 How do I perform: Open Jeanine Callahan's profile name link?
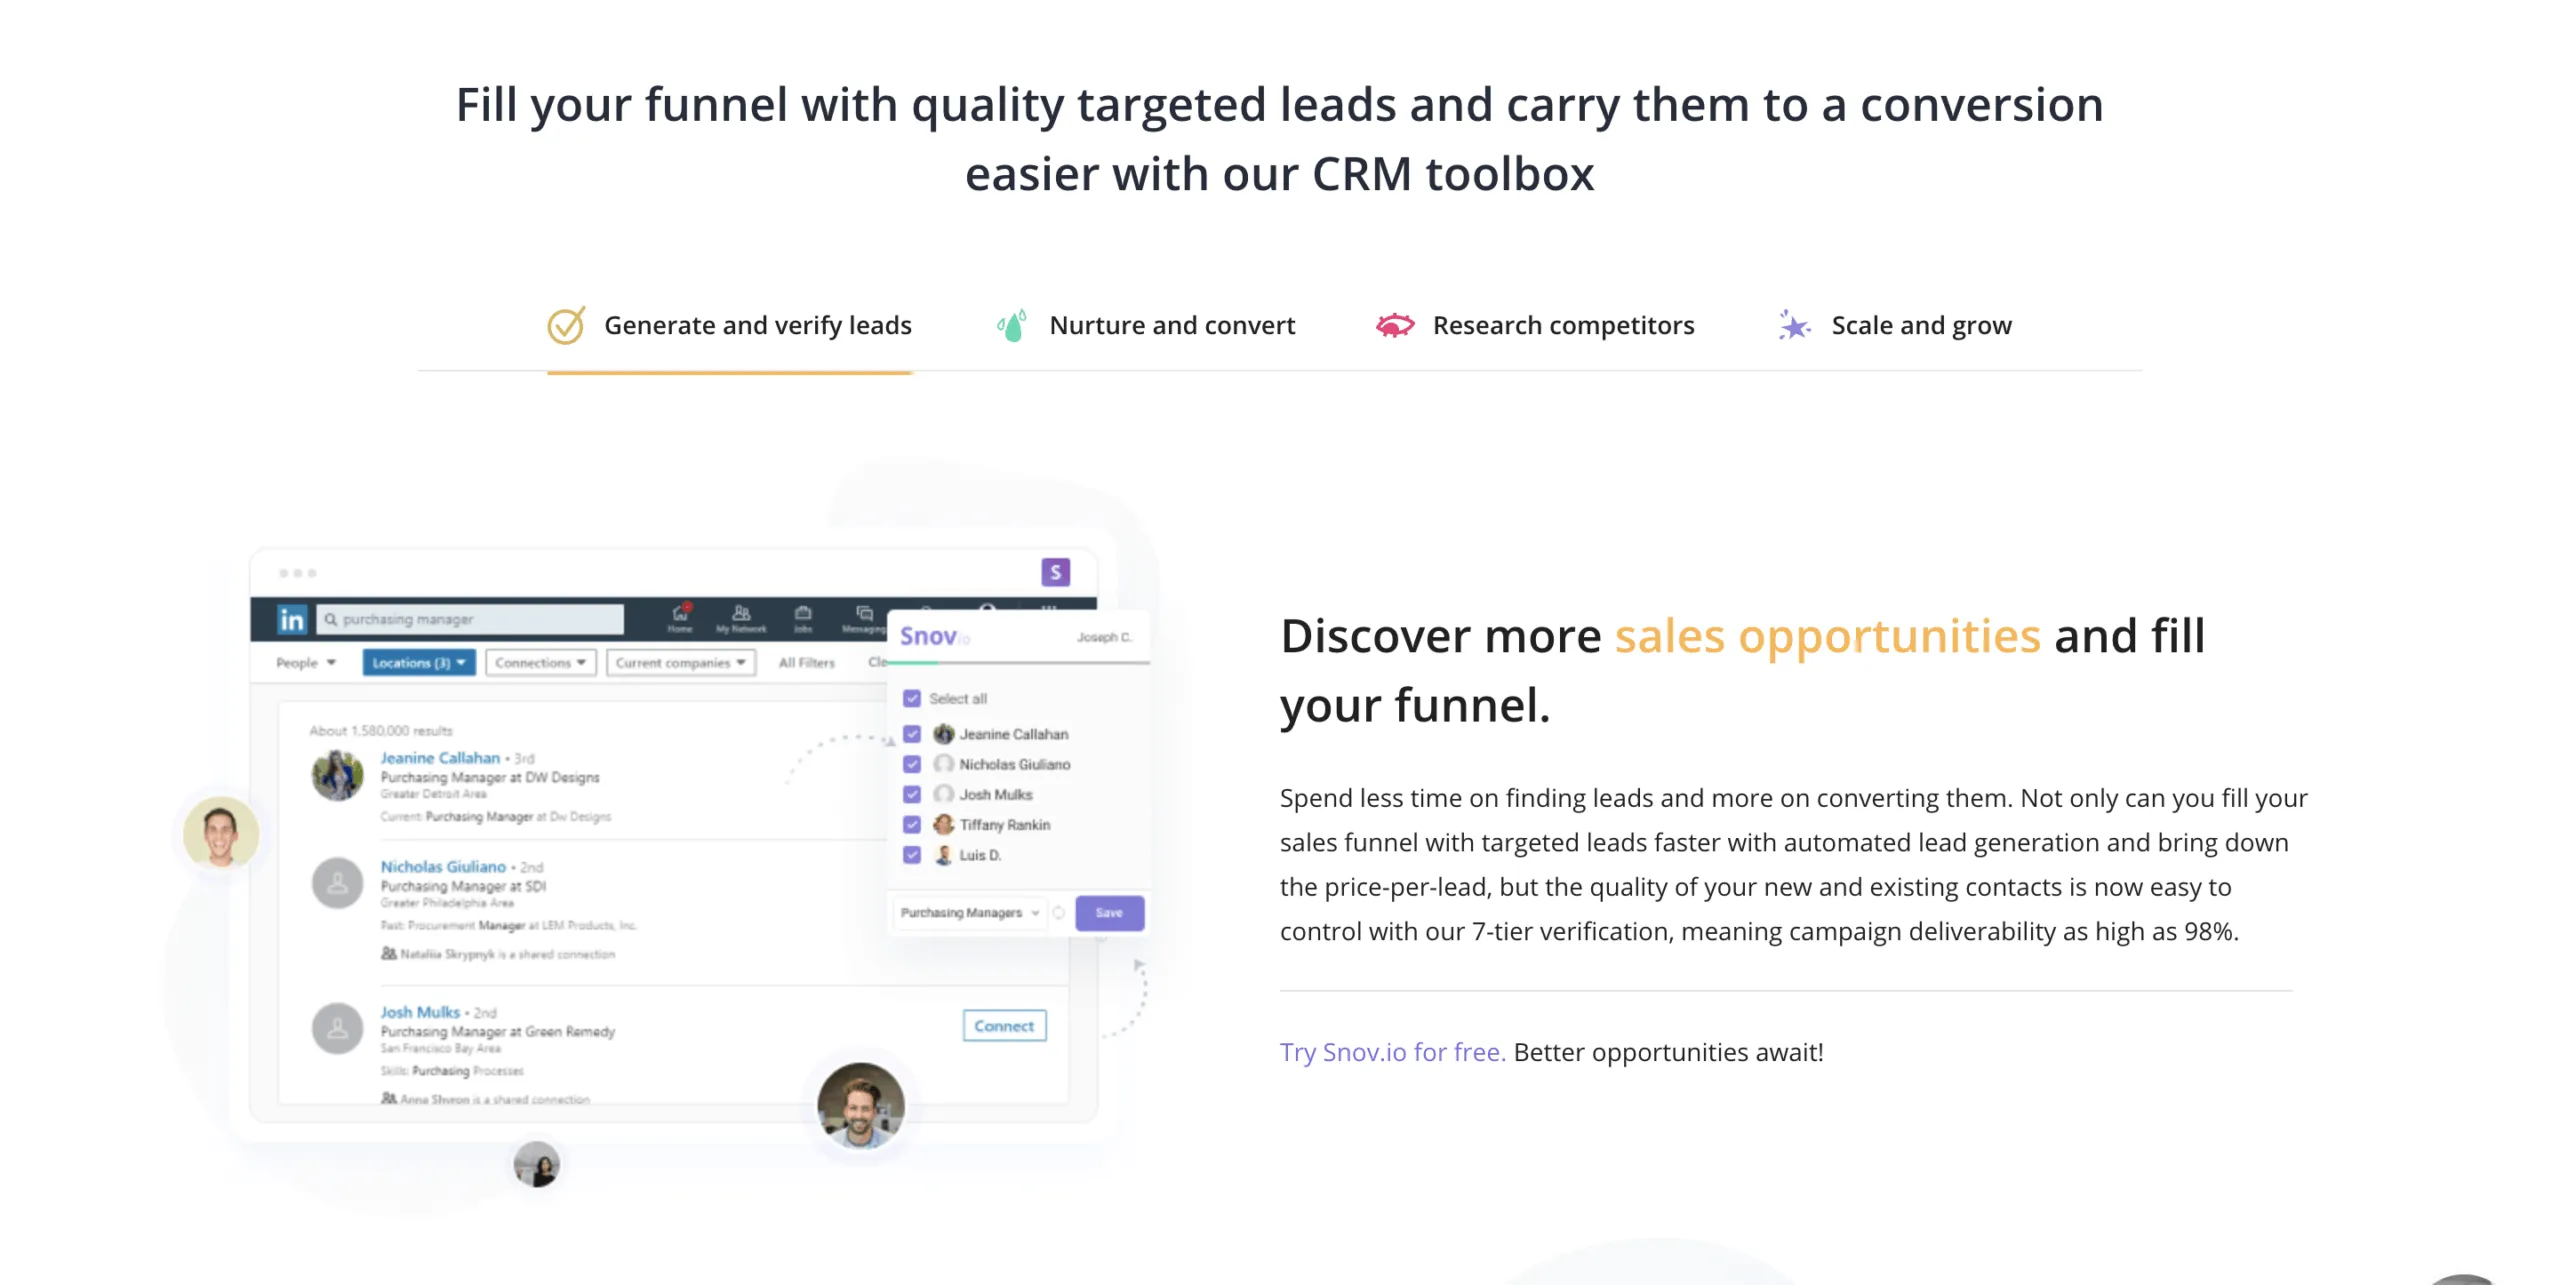(439, 758)
